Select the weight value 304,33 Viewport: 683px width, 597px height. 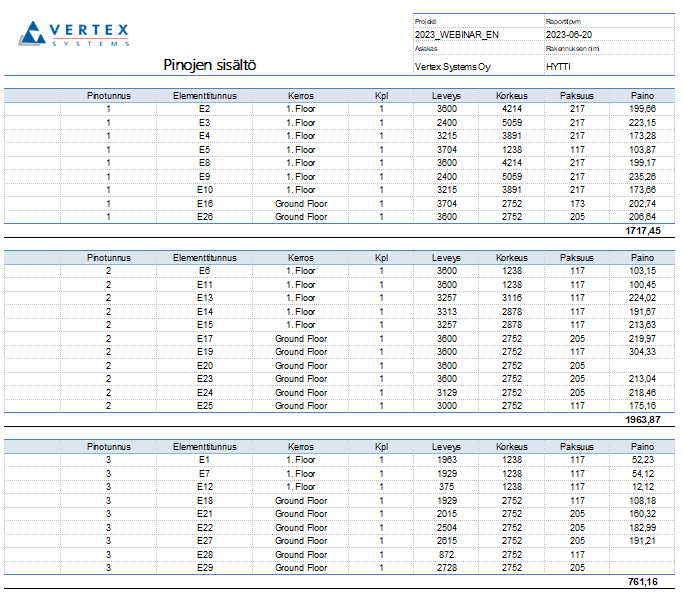642,352
